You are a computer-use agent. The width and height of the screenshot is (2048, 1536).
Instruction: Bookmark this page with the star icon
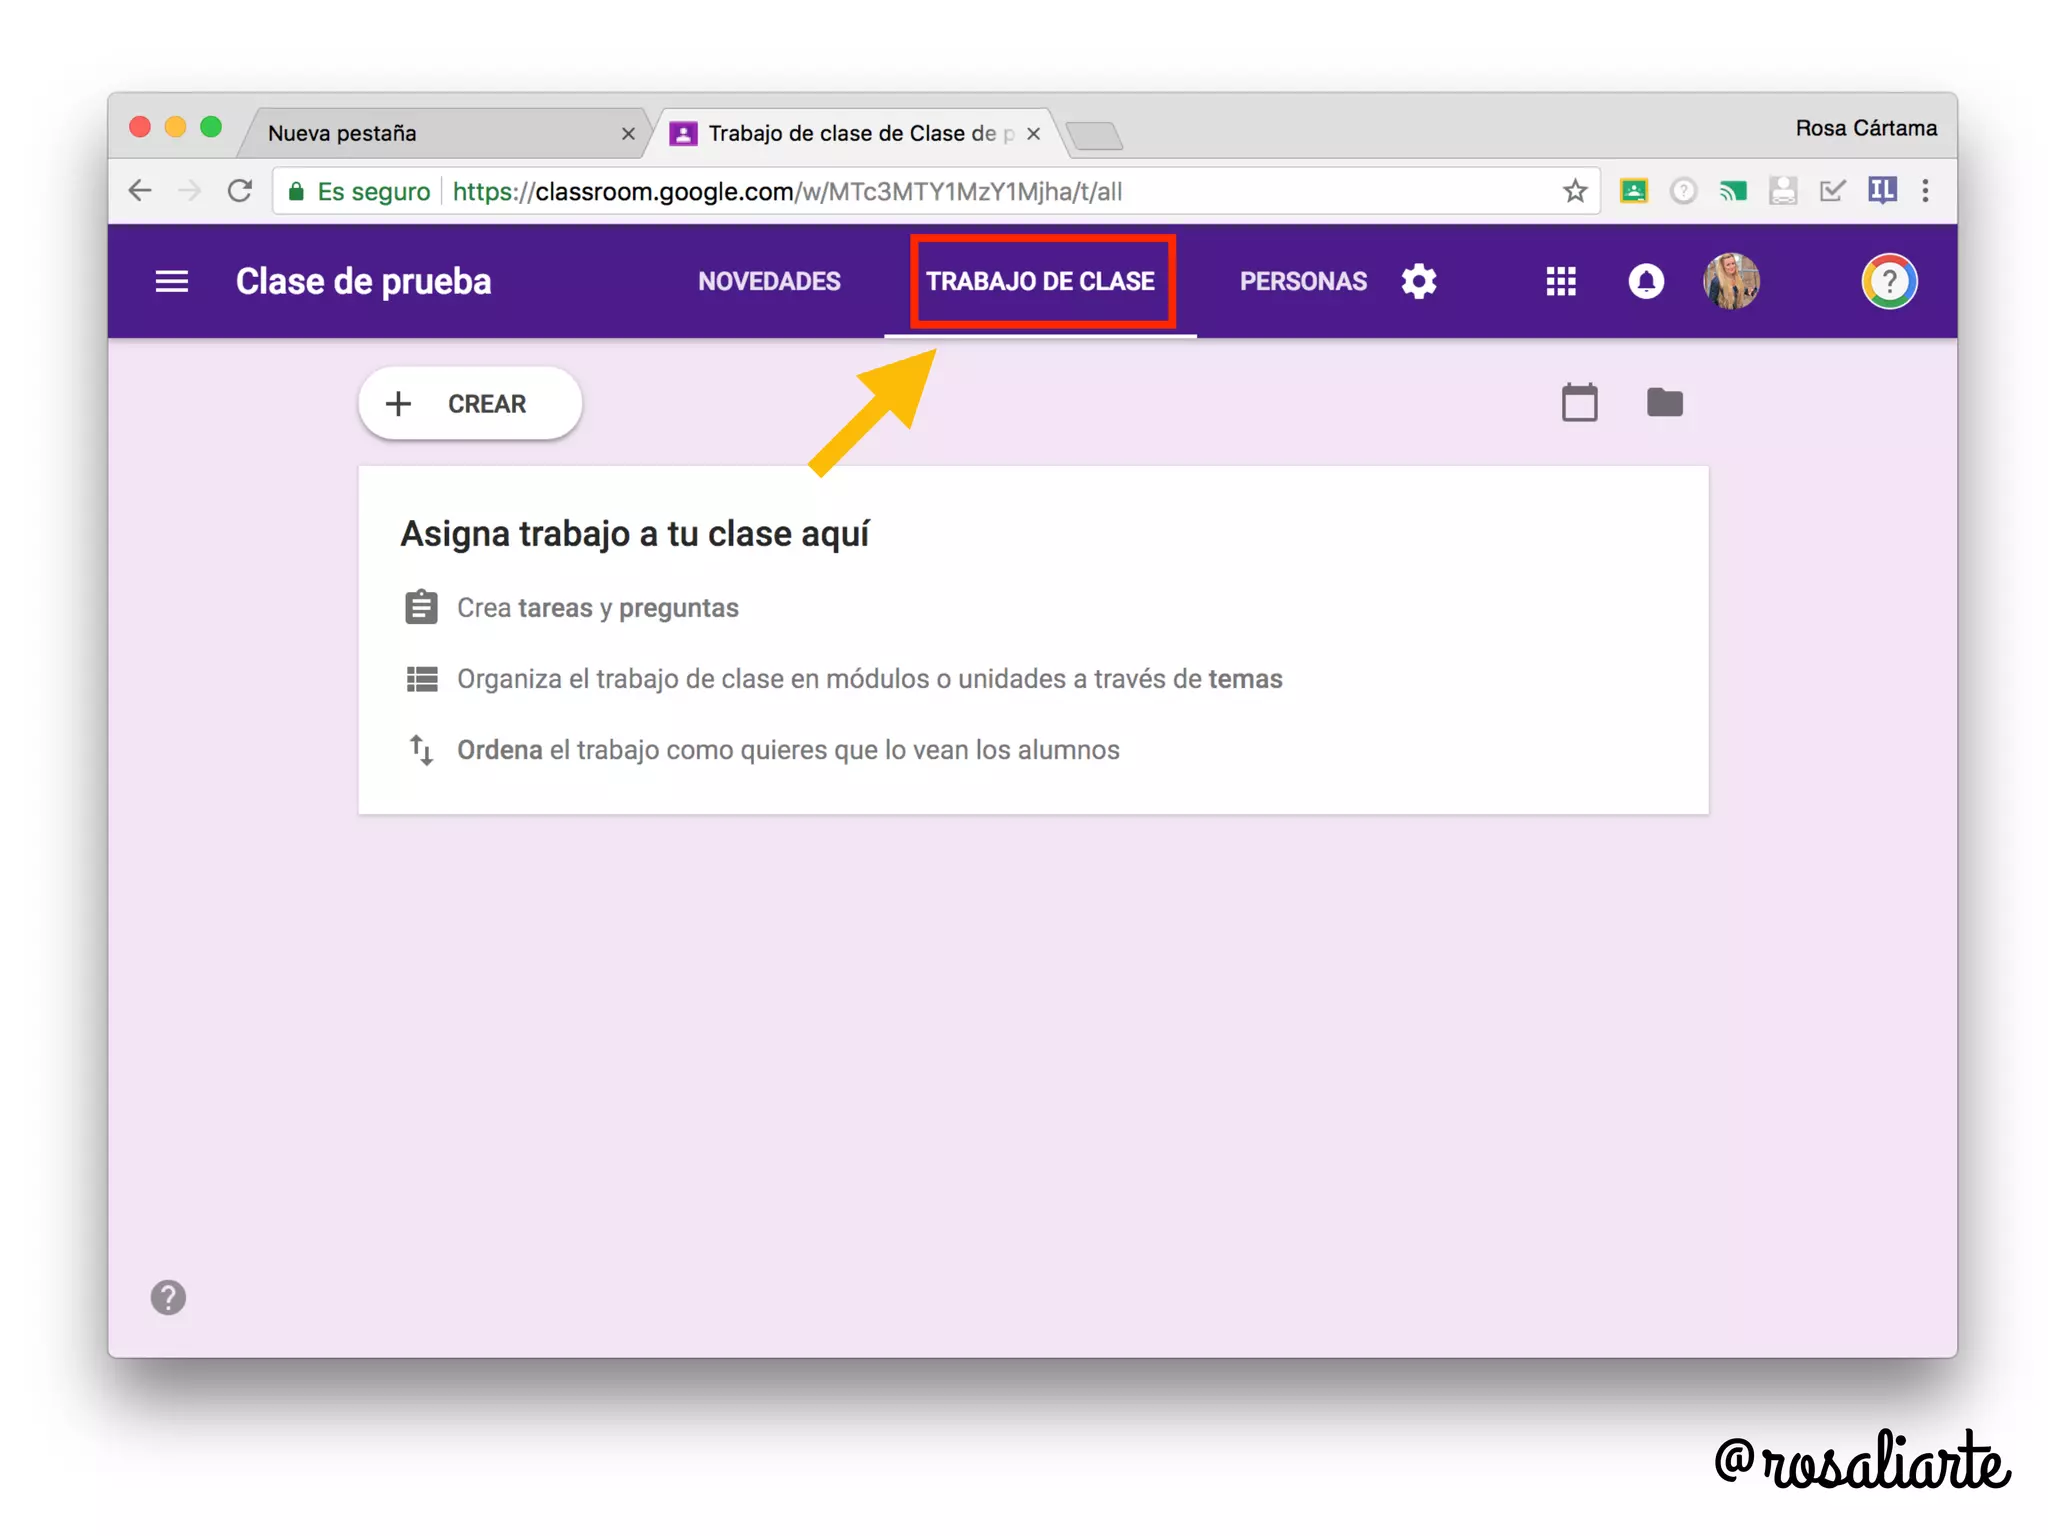pyautogui.click(x=1575, y=191)
